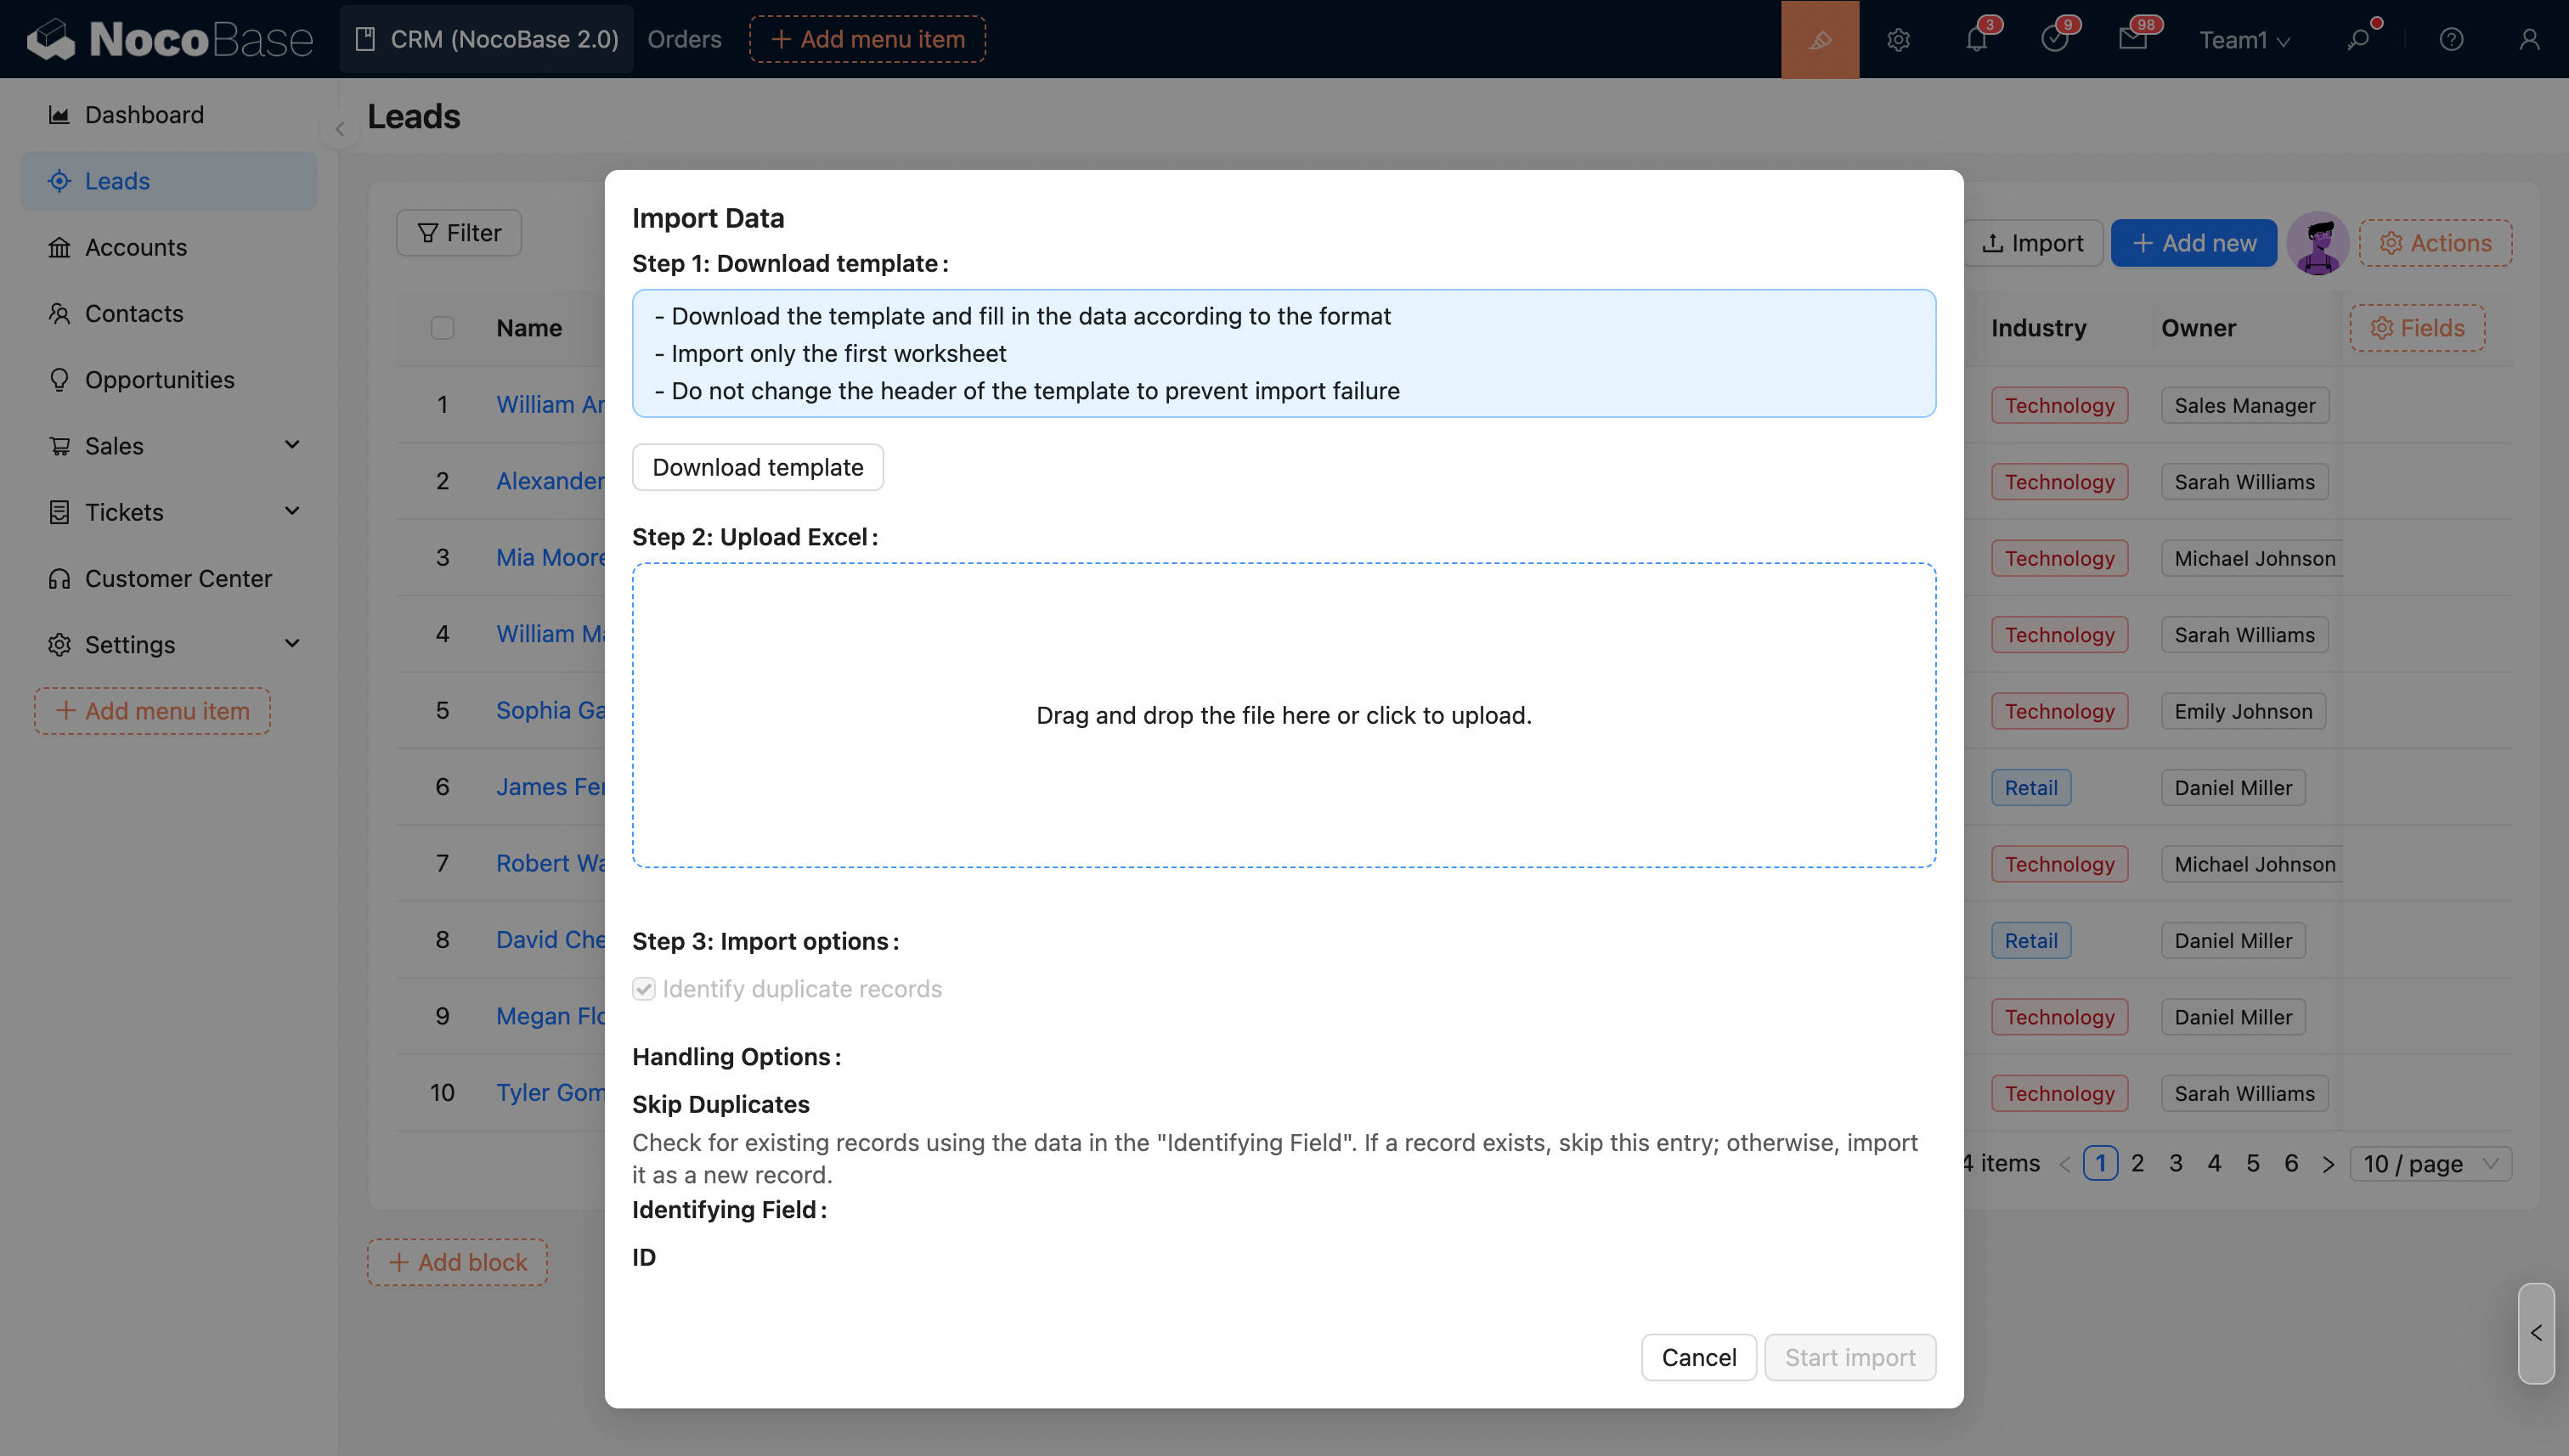
Task: Click the search icon with red dot
Action: [x=2358, y=39]
